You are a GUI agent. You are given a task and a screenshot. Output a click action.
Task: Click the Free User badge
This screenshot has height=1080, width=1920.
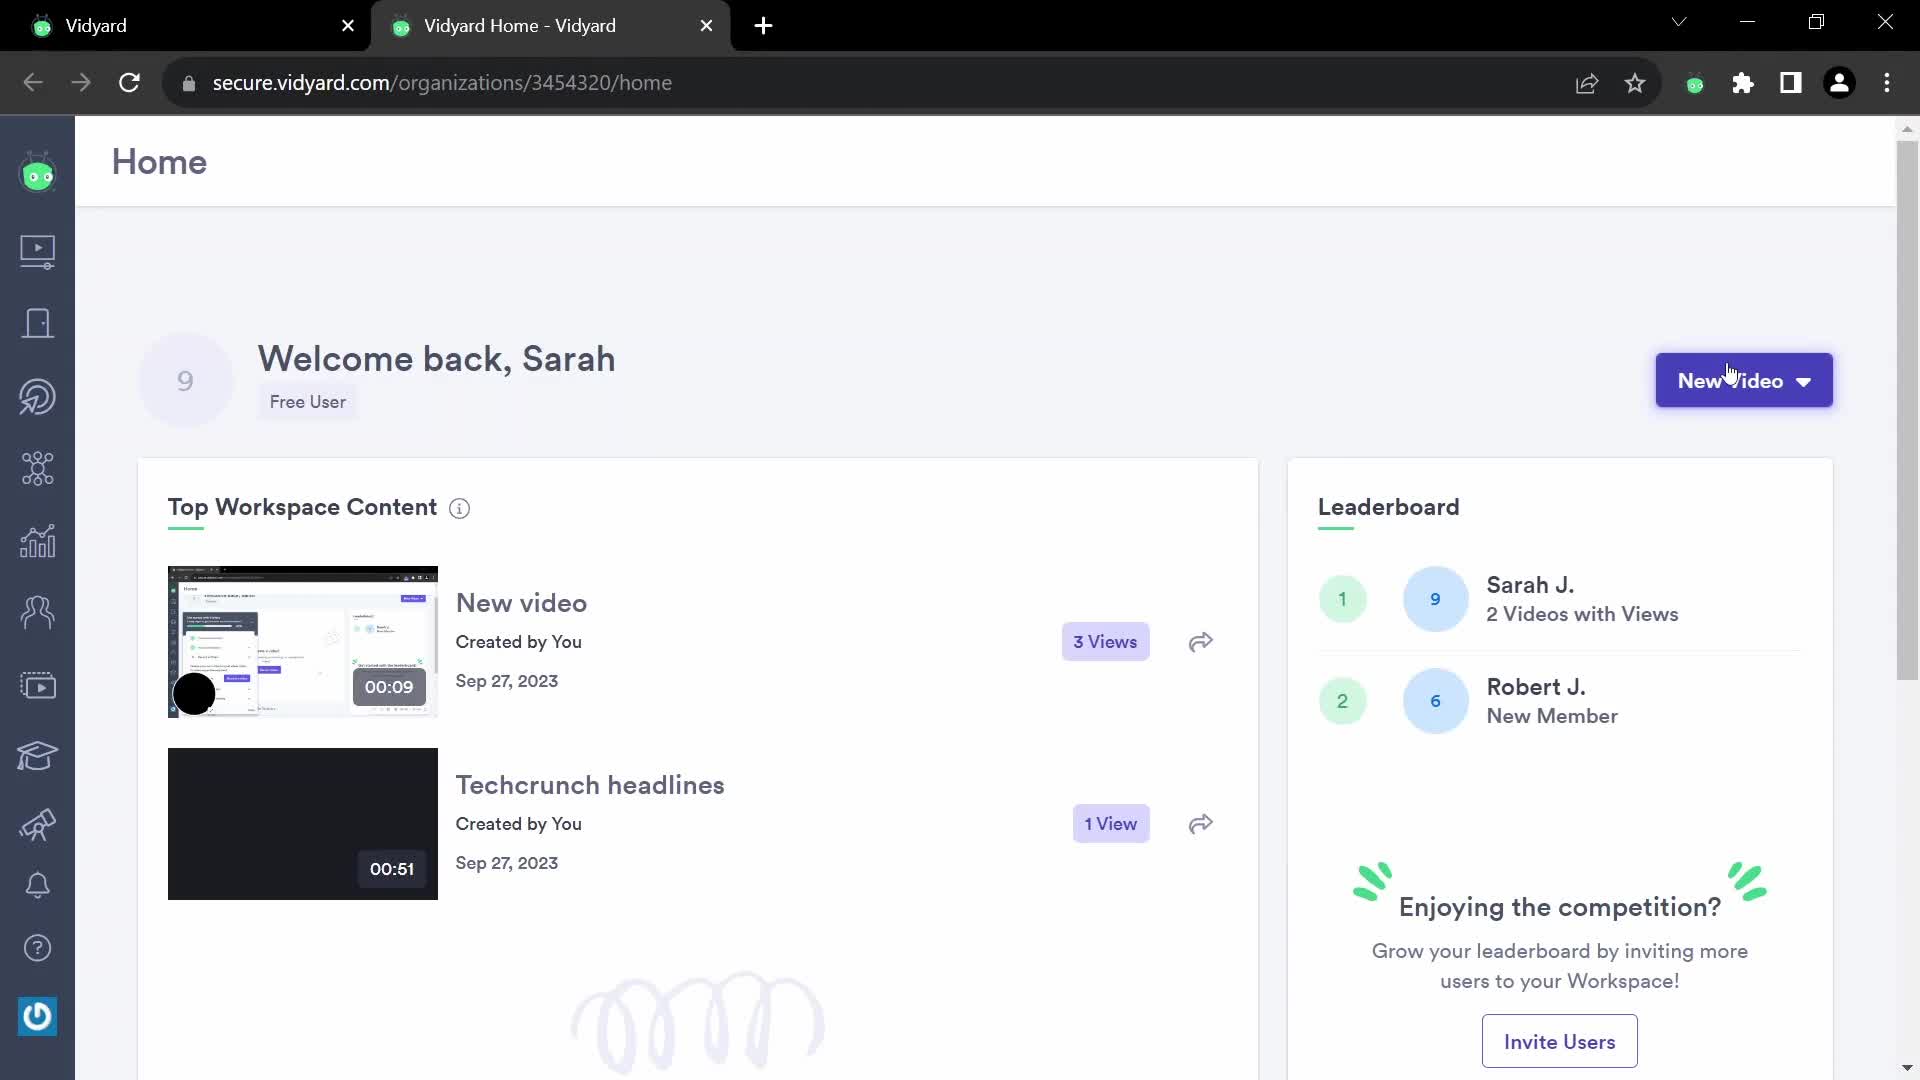[307, 402]
